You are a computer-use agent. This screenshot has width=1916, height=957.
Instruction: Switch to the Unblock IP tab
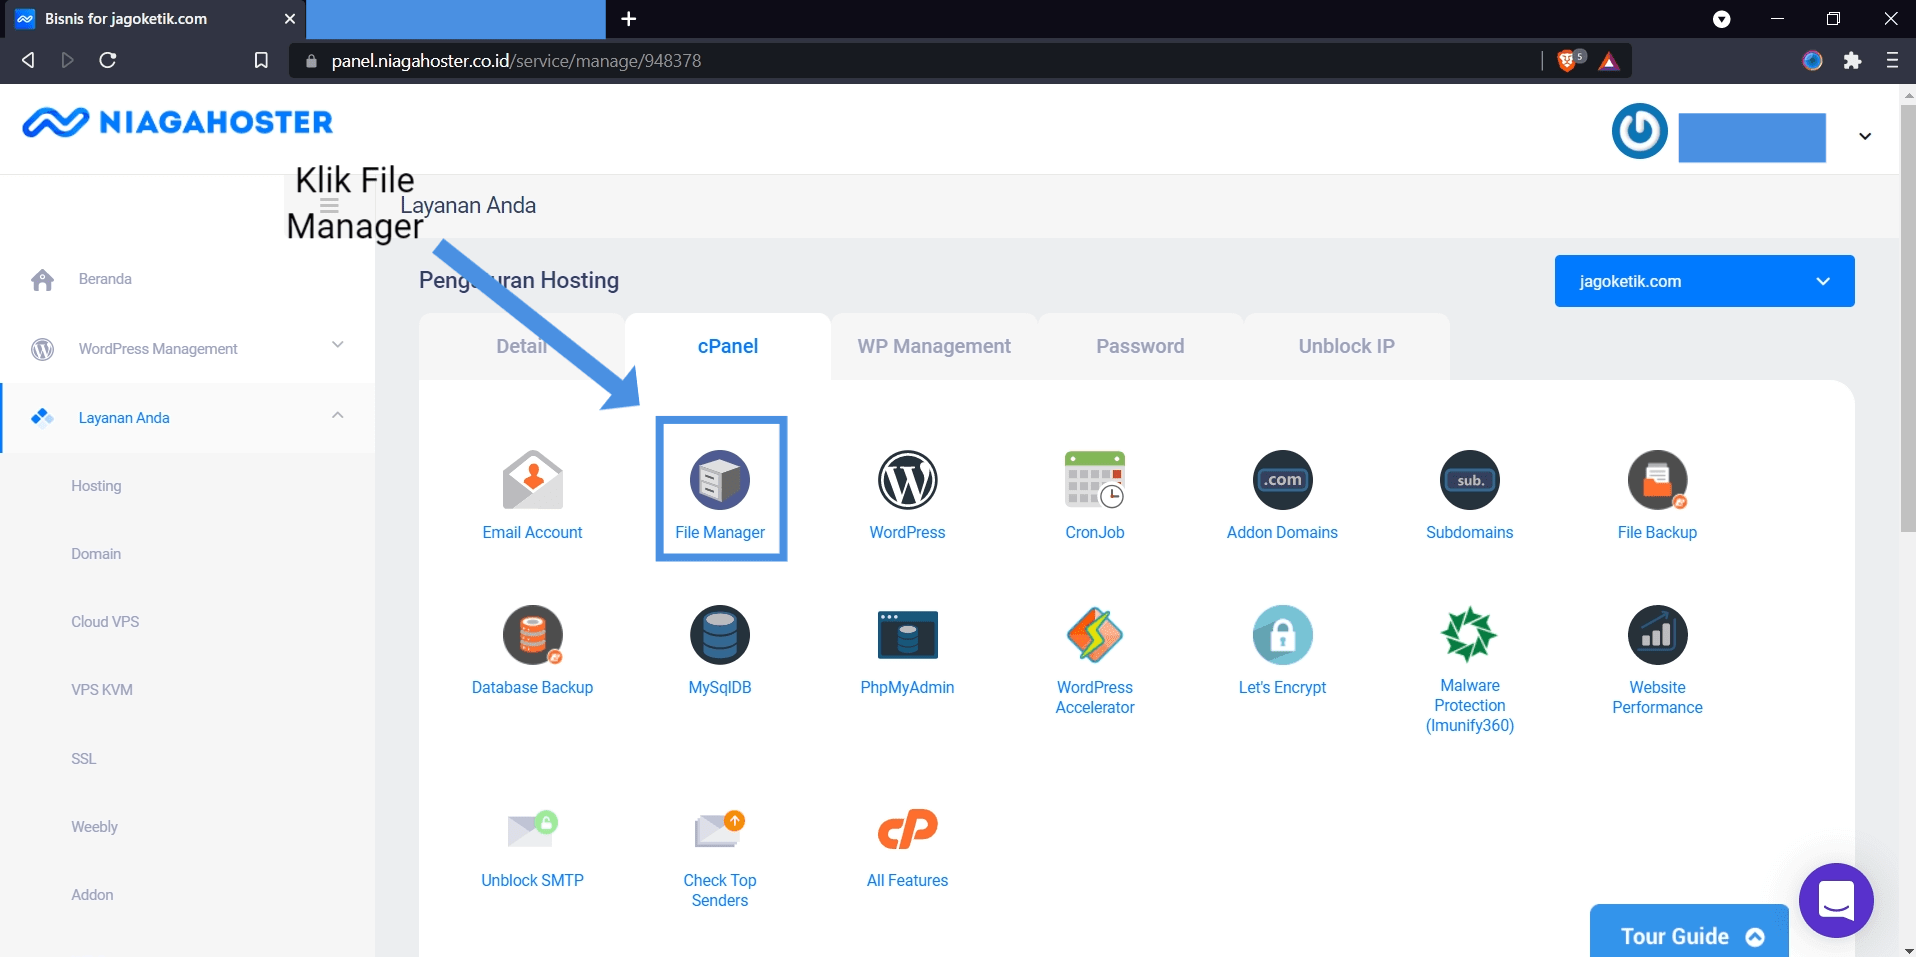[1346, 346]
